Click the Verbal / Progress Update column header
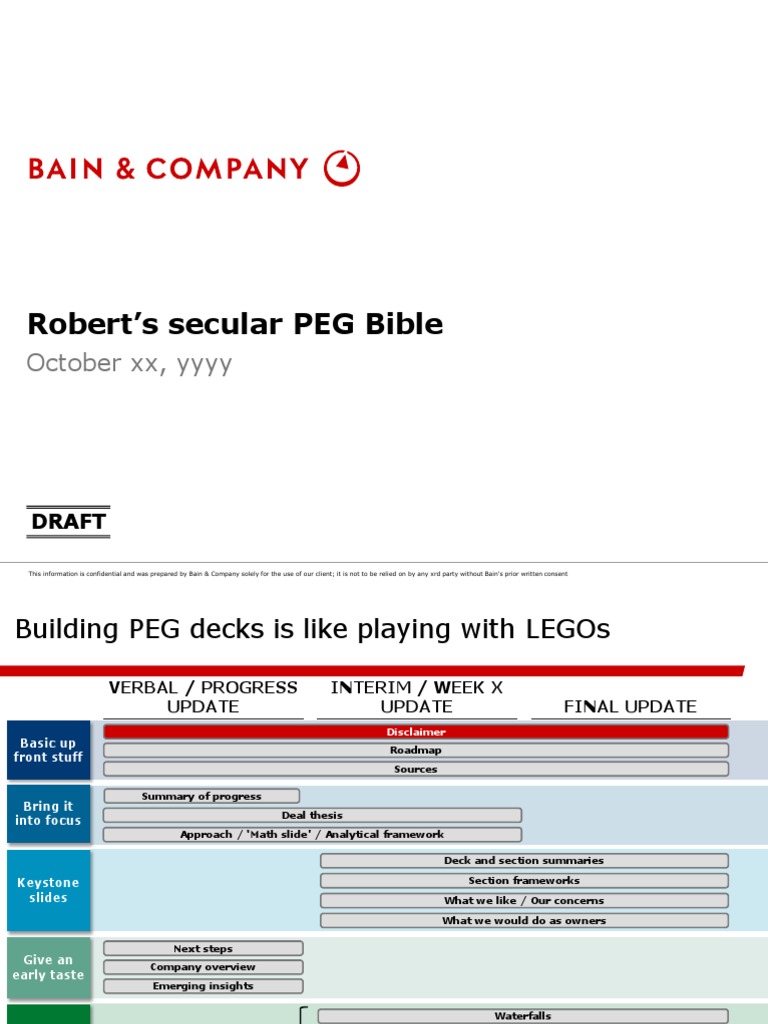Image resolution: width=768 pixels, height=1024 pixels. pos(203,697)
